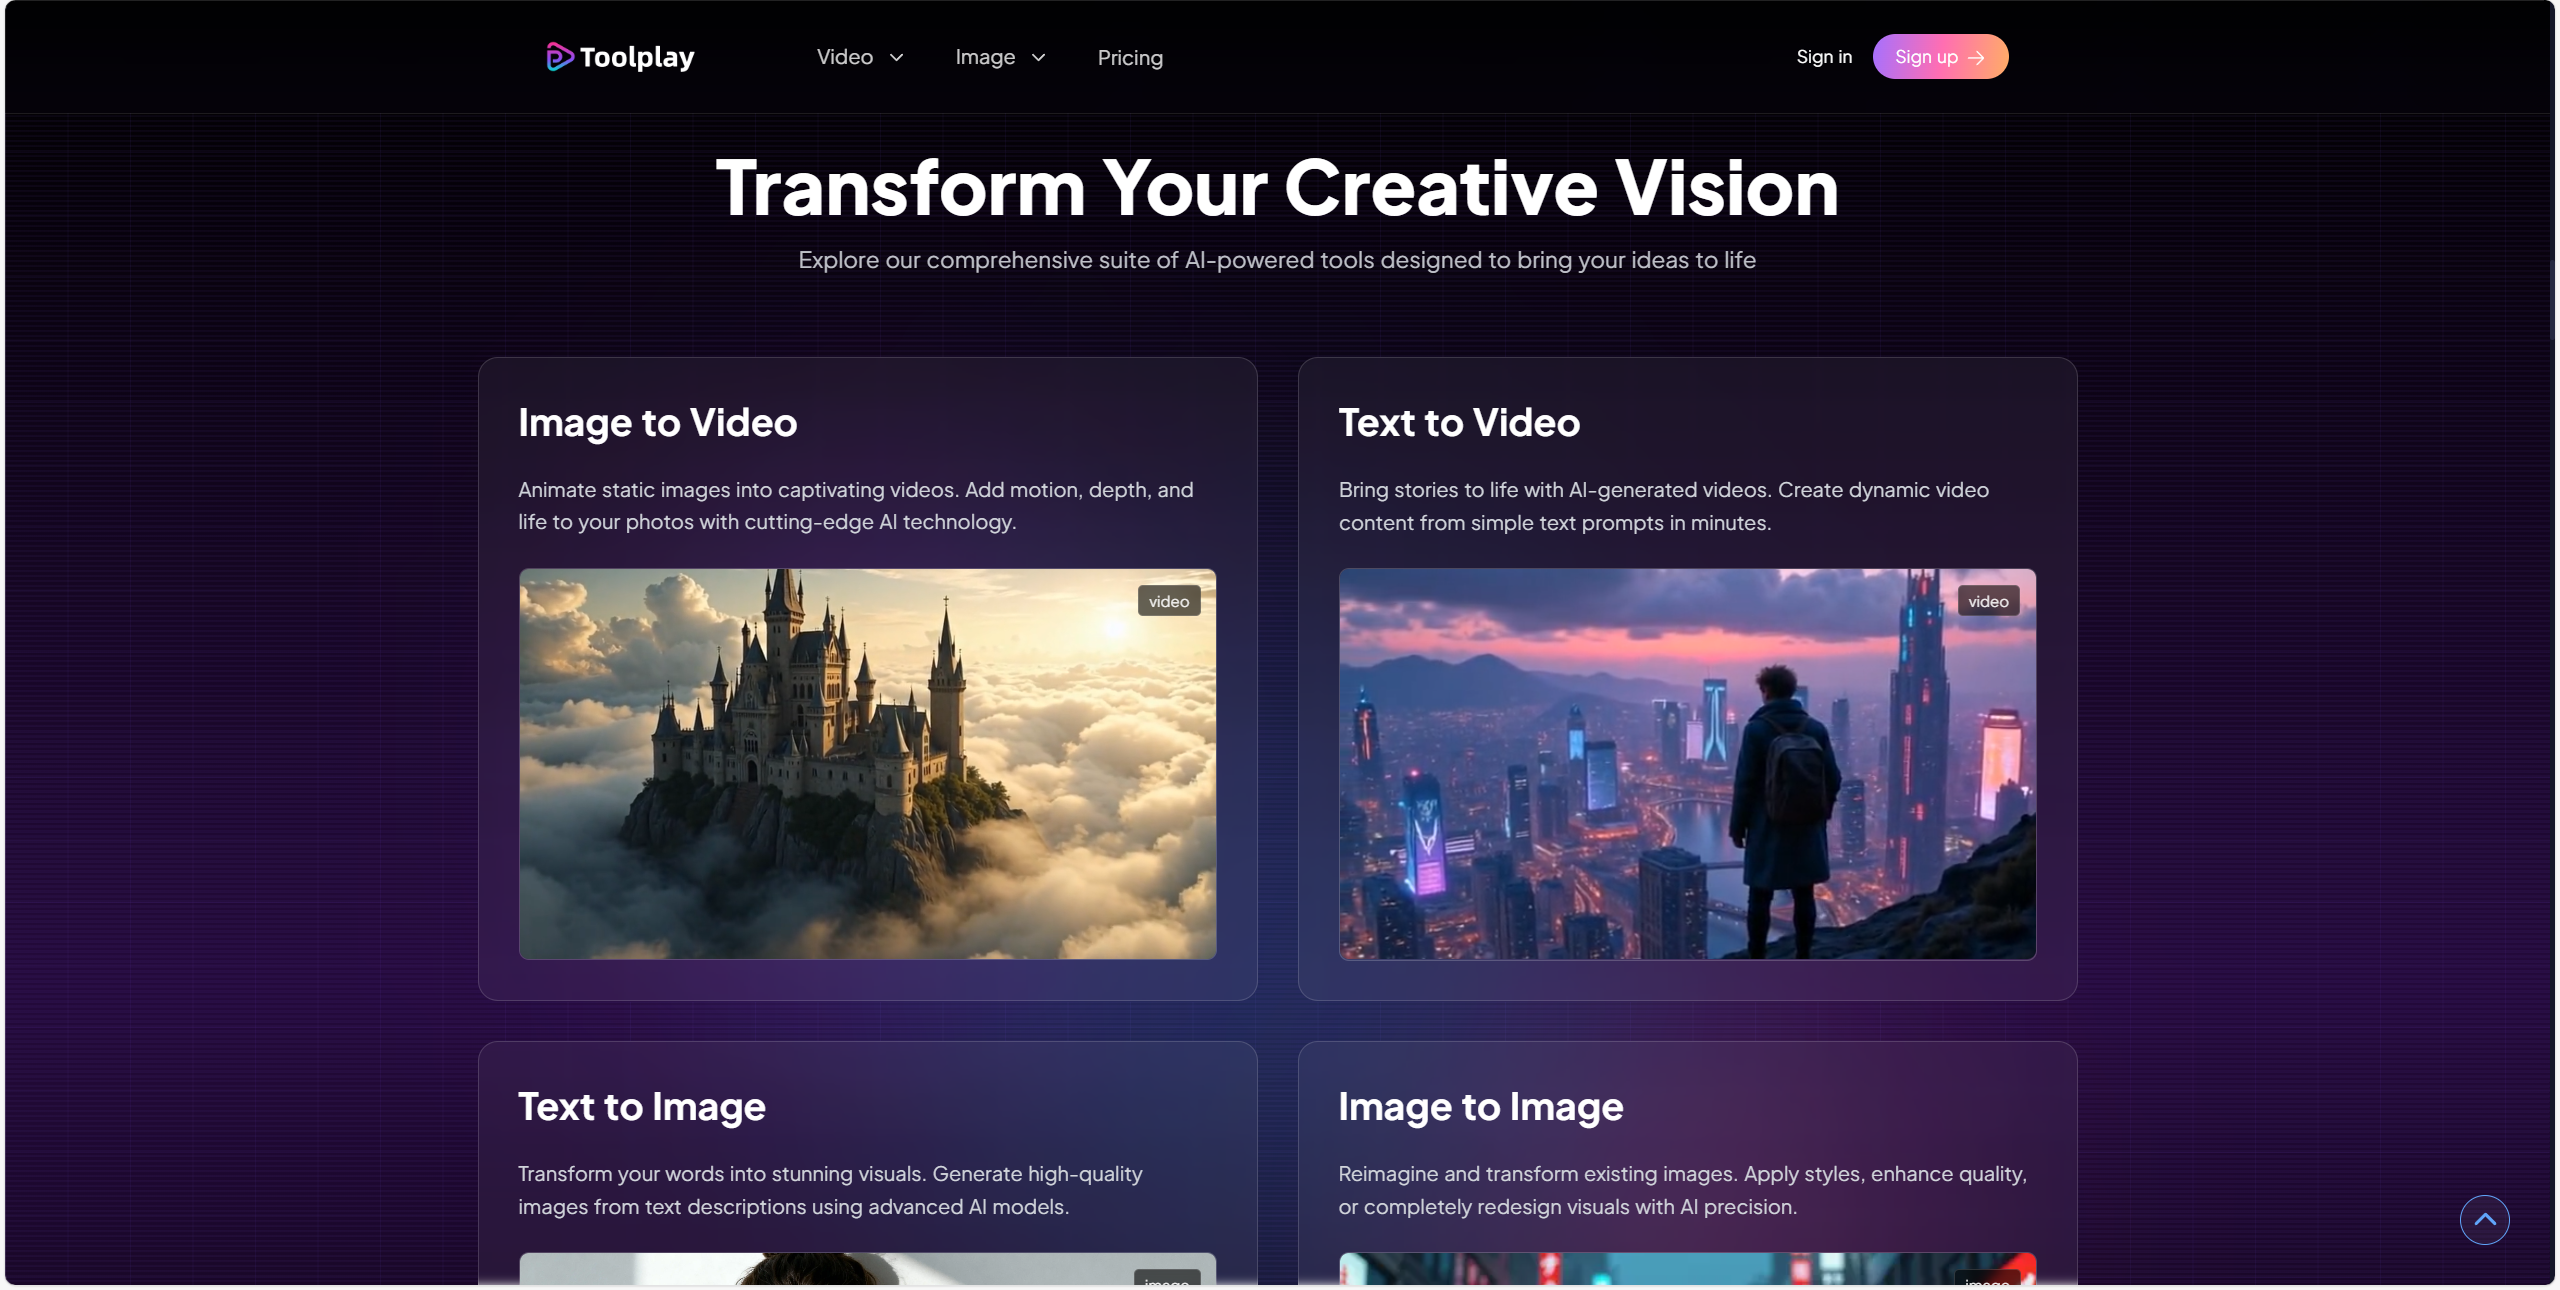Go to the Pricing page

(1130, 58)
